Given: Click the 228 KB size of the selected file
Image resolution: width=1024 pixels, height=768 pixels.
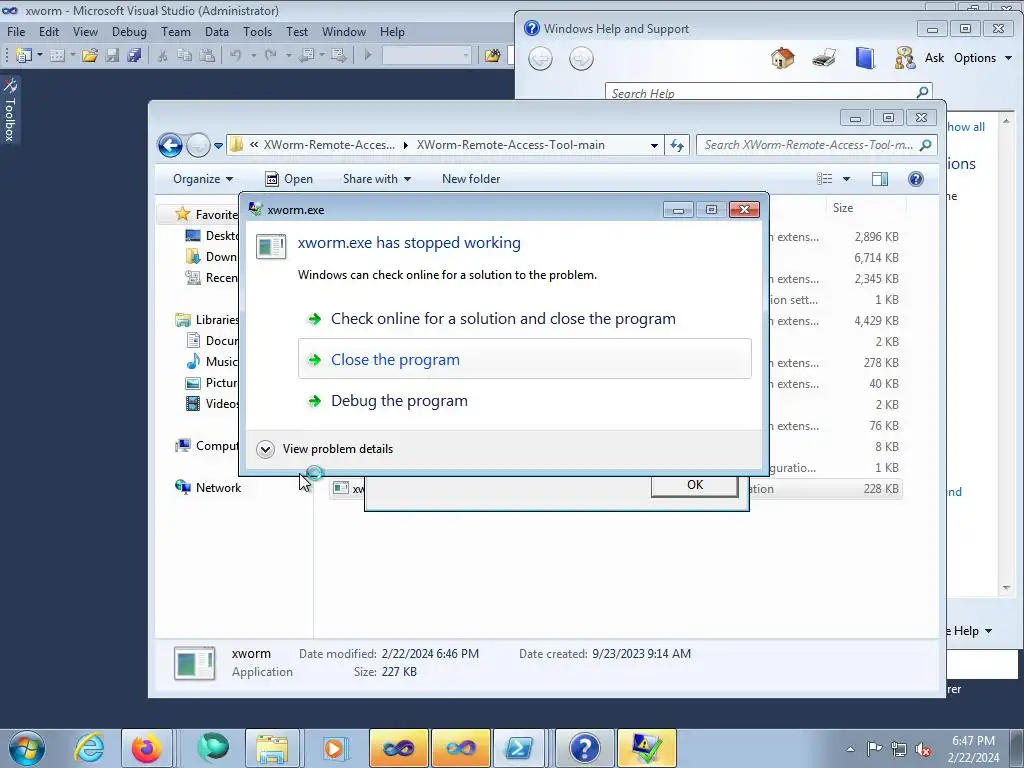Looking at the screenshot, I should tap(880, 488).
